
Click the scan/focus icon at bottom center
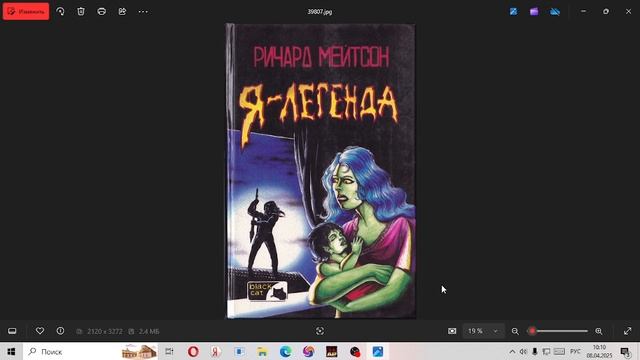coord(320,331)
